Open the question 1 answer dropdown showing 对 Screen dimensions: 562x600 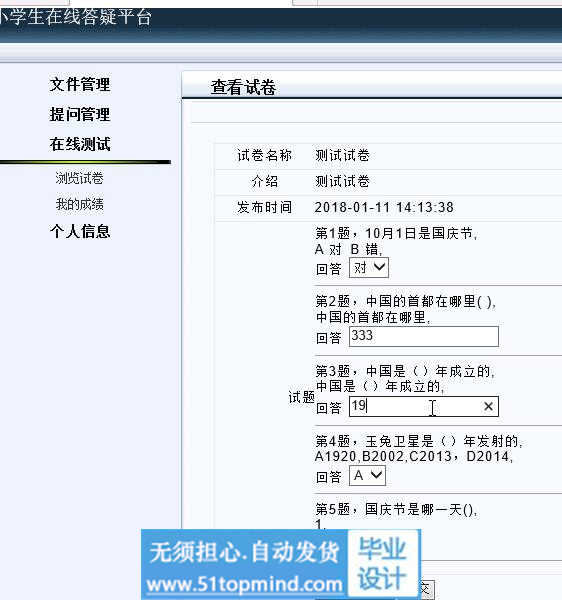(369, 267)
